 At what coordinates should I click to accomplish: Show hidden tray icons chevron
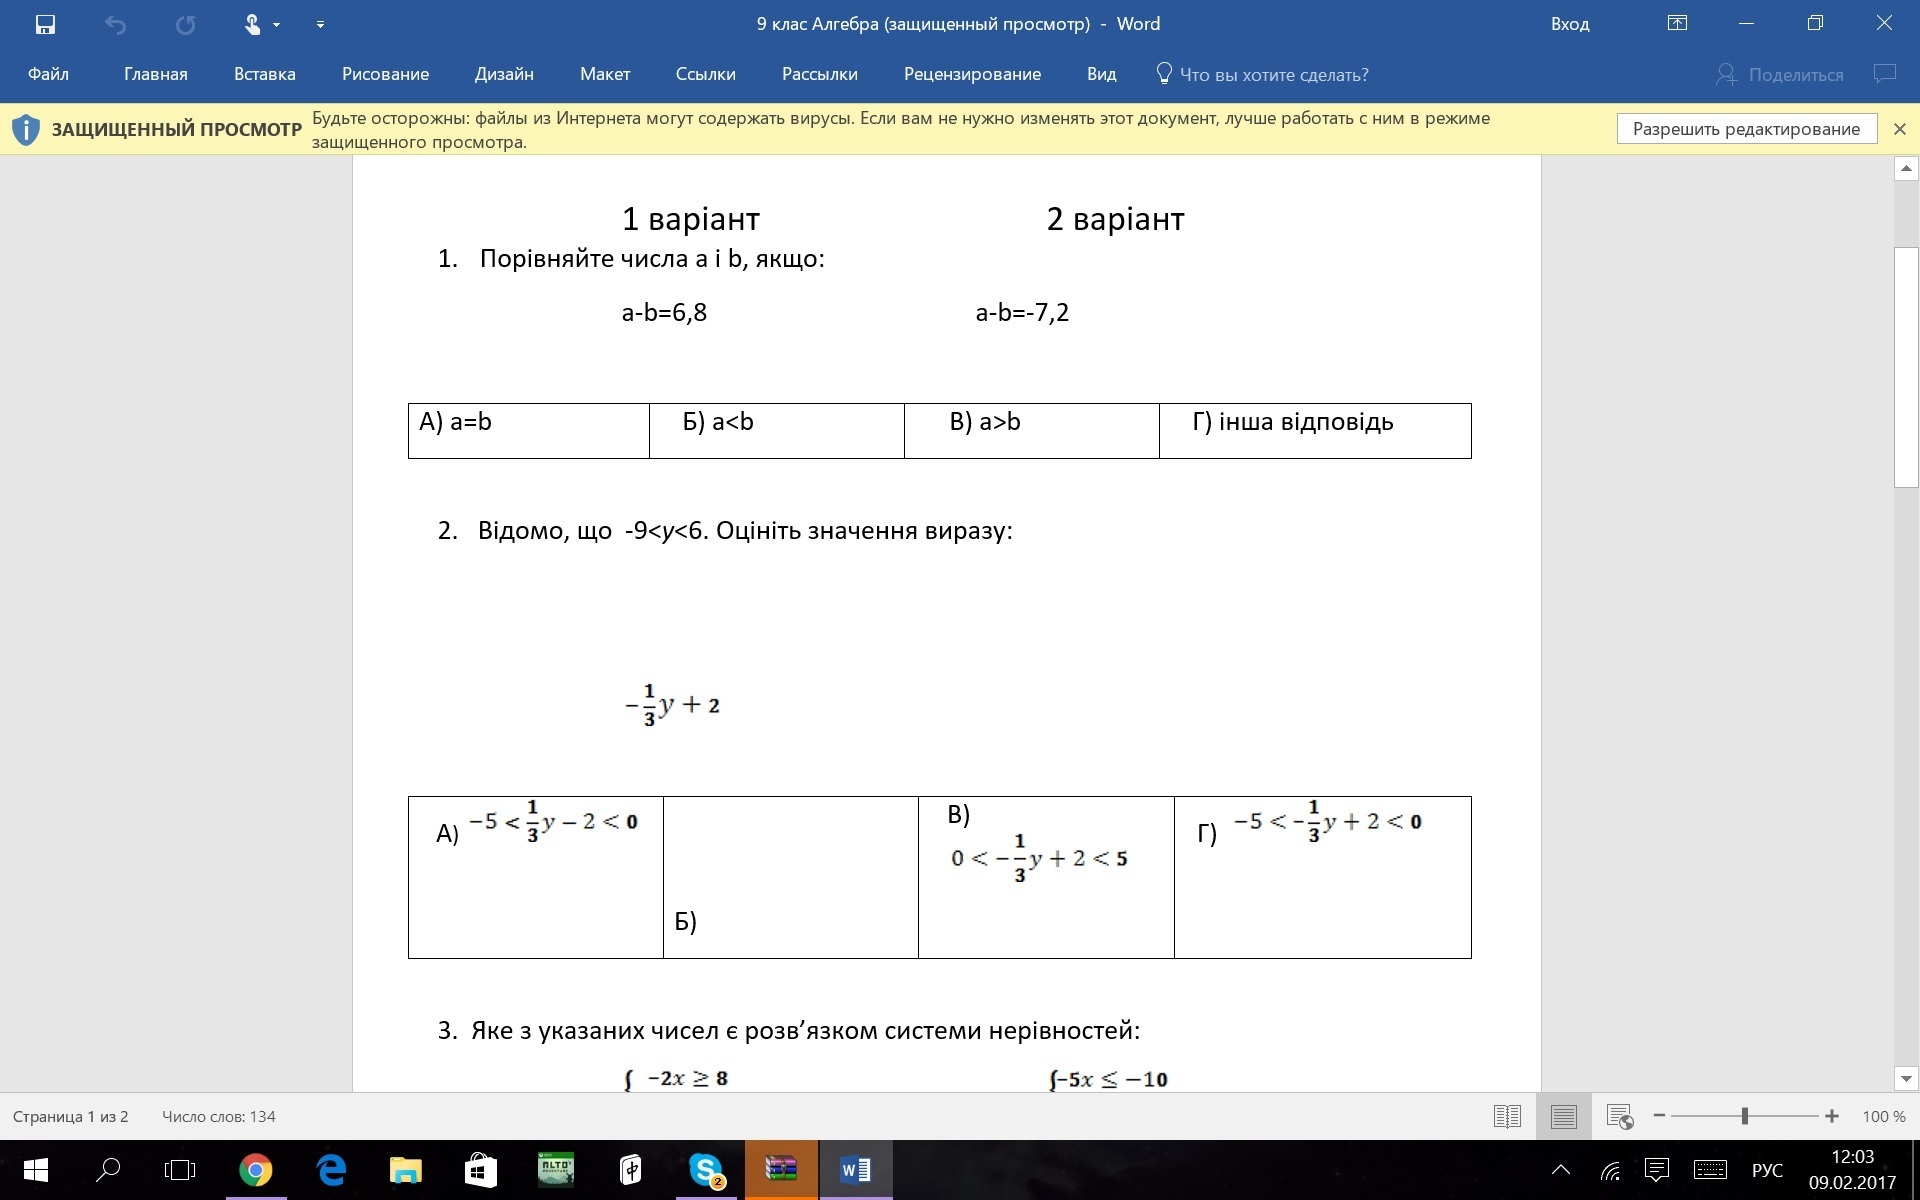coord(1560,1169)
